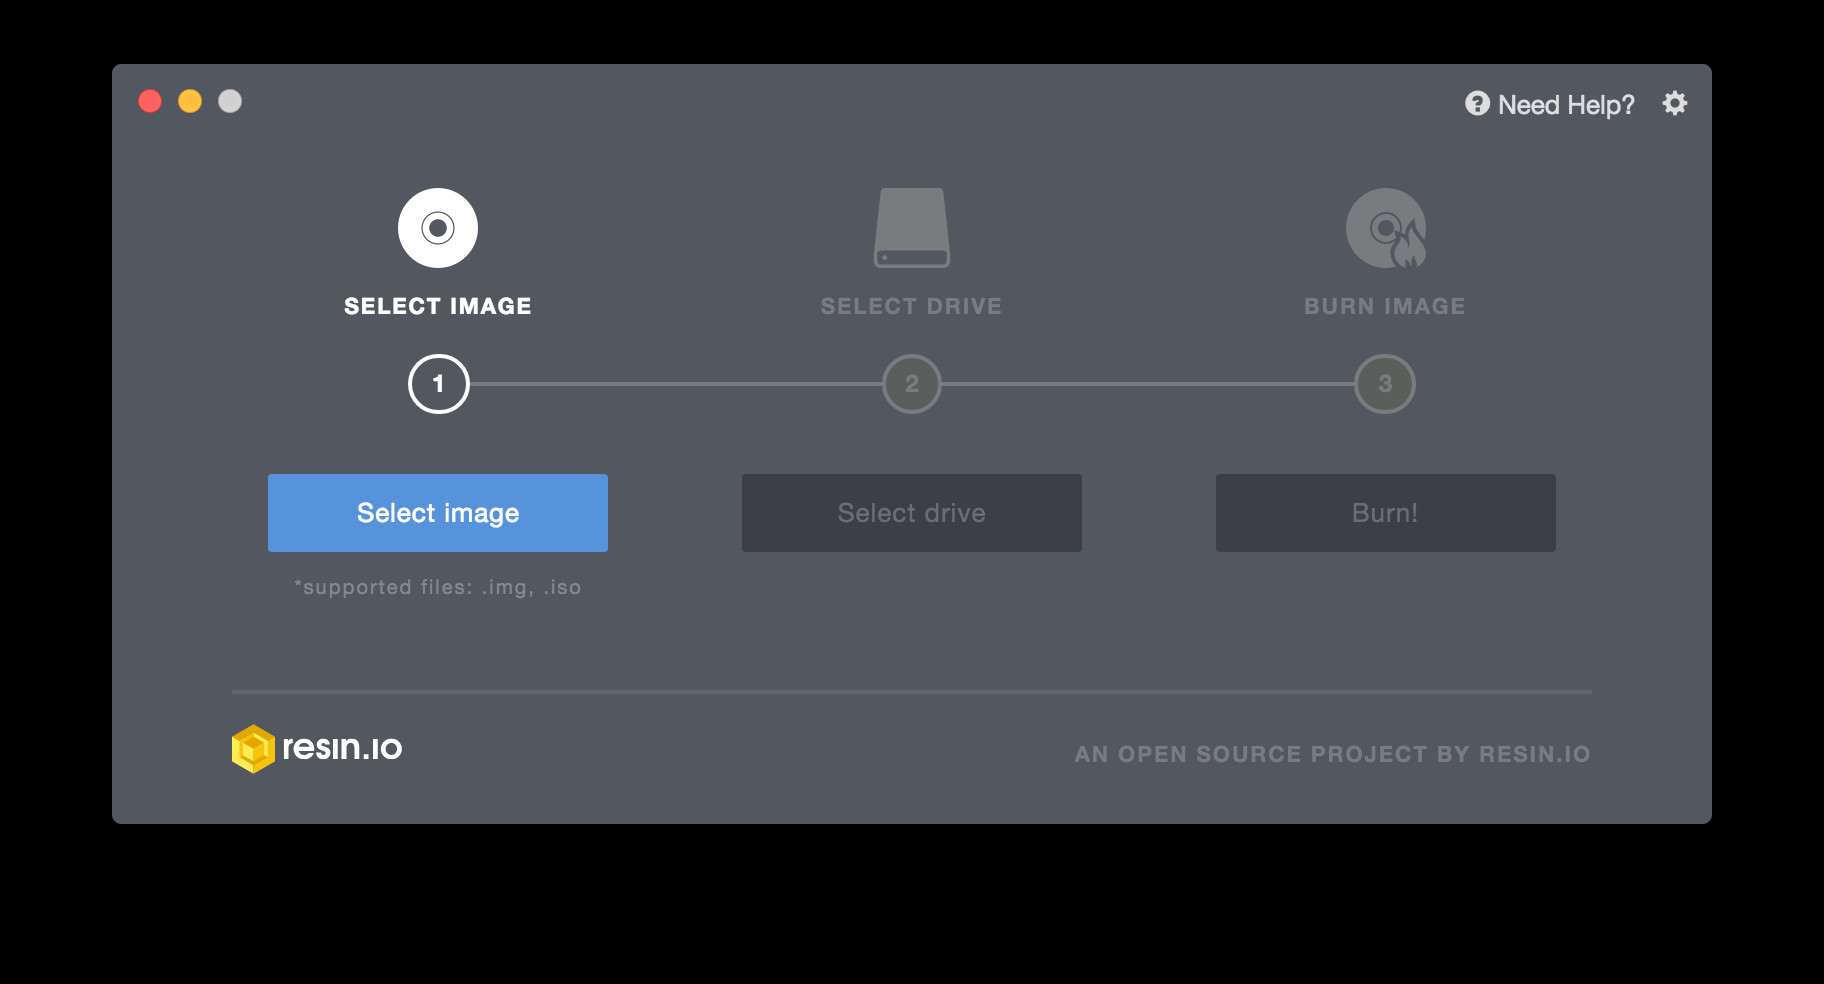Click the Select drive button
The width and height of the screenshot is (1824, 984).
912,513
